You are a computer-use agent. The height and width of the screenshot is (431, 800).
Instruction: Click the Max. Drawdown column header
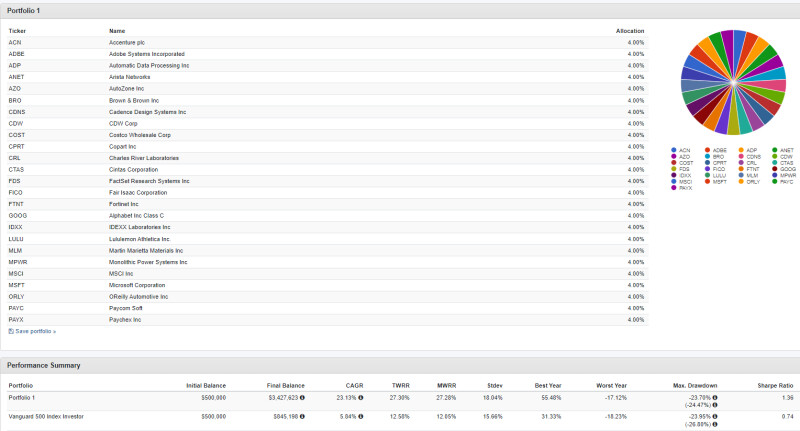click(x=695, y=386)
